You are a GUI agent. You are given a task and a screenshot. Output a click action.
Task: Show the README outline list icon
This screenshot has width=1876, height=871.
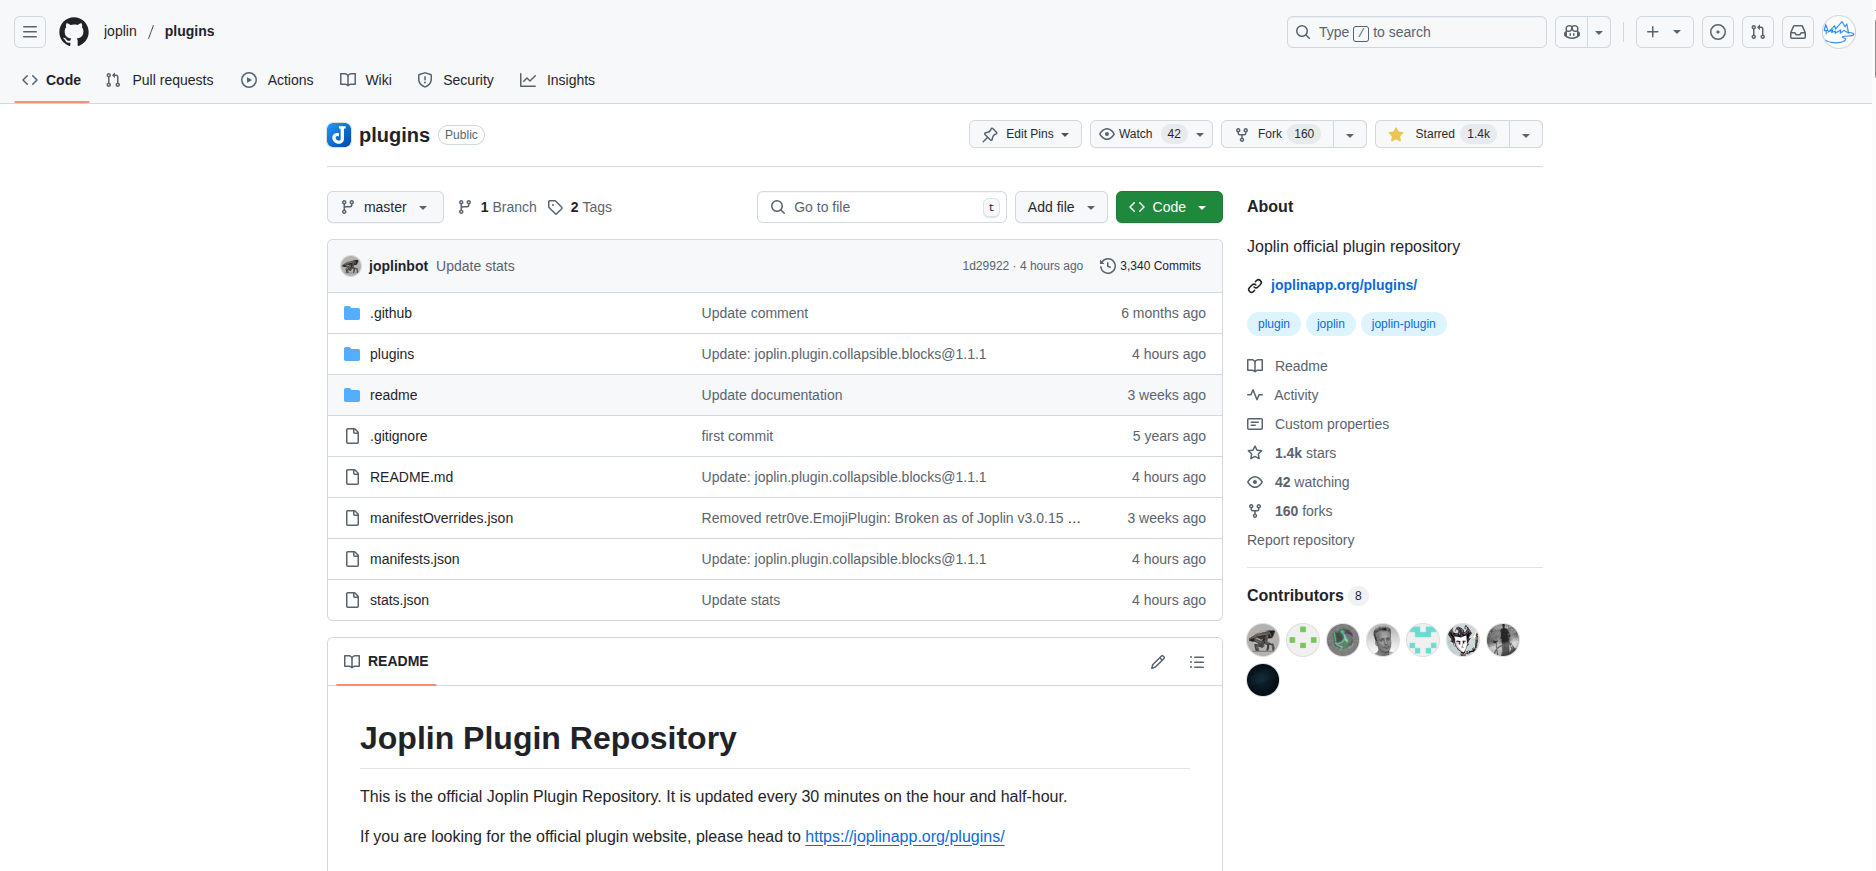[1197, 662]
